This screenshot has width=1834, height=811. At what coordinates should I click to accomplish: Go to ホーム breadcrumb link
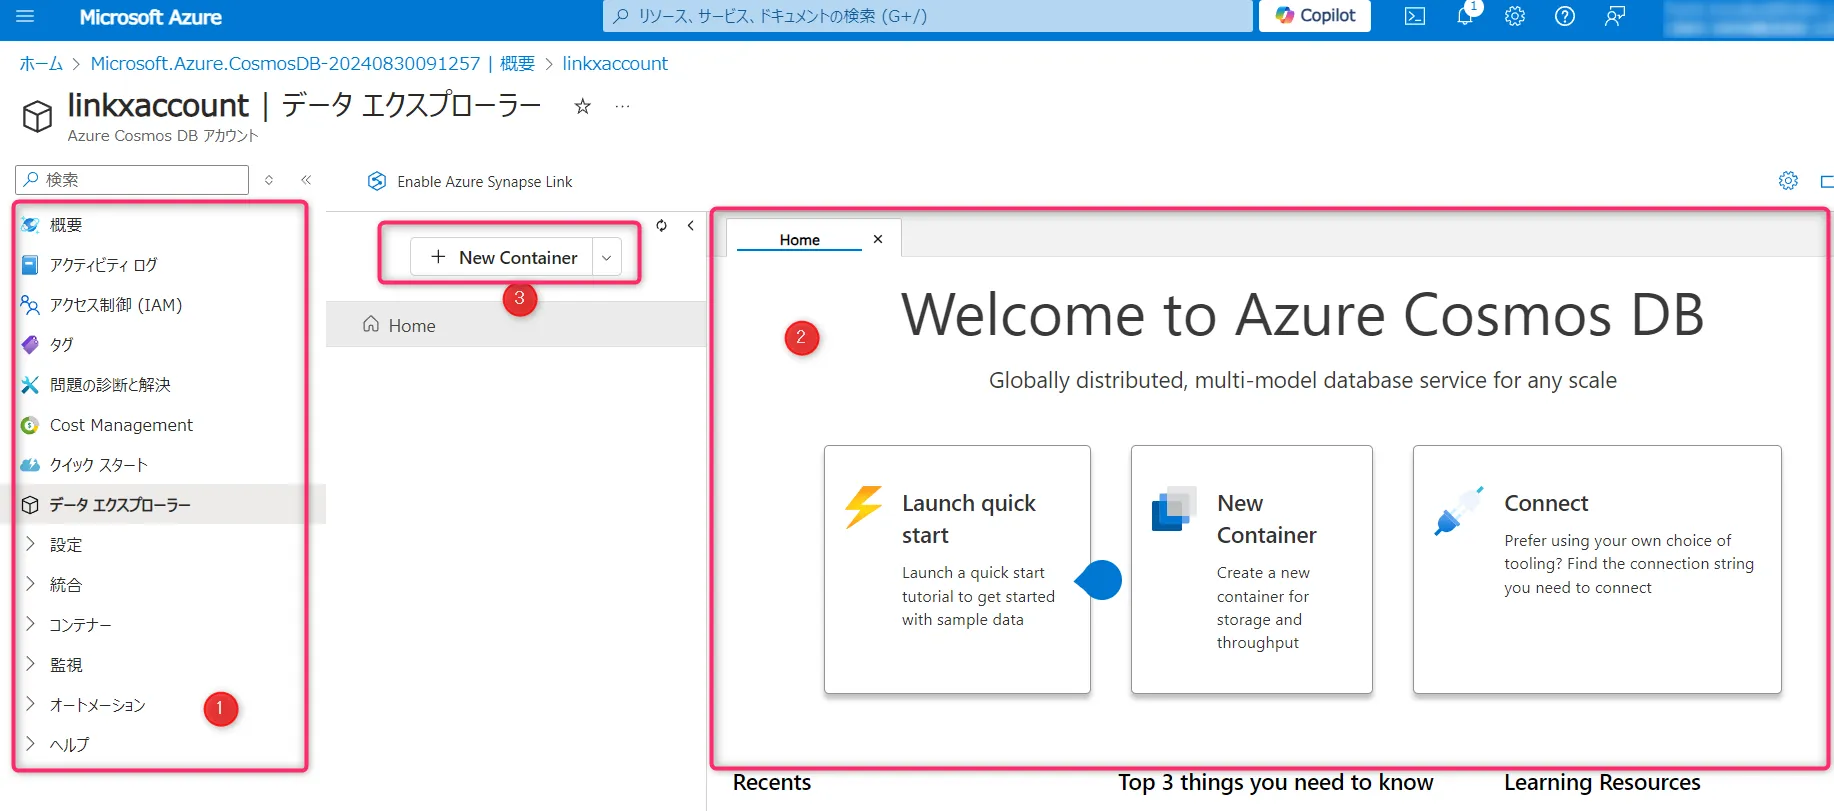tap(41, 63)
